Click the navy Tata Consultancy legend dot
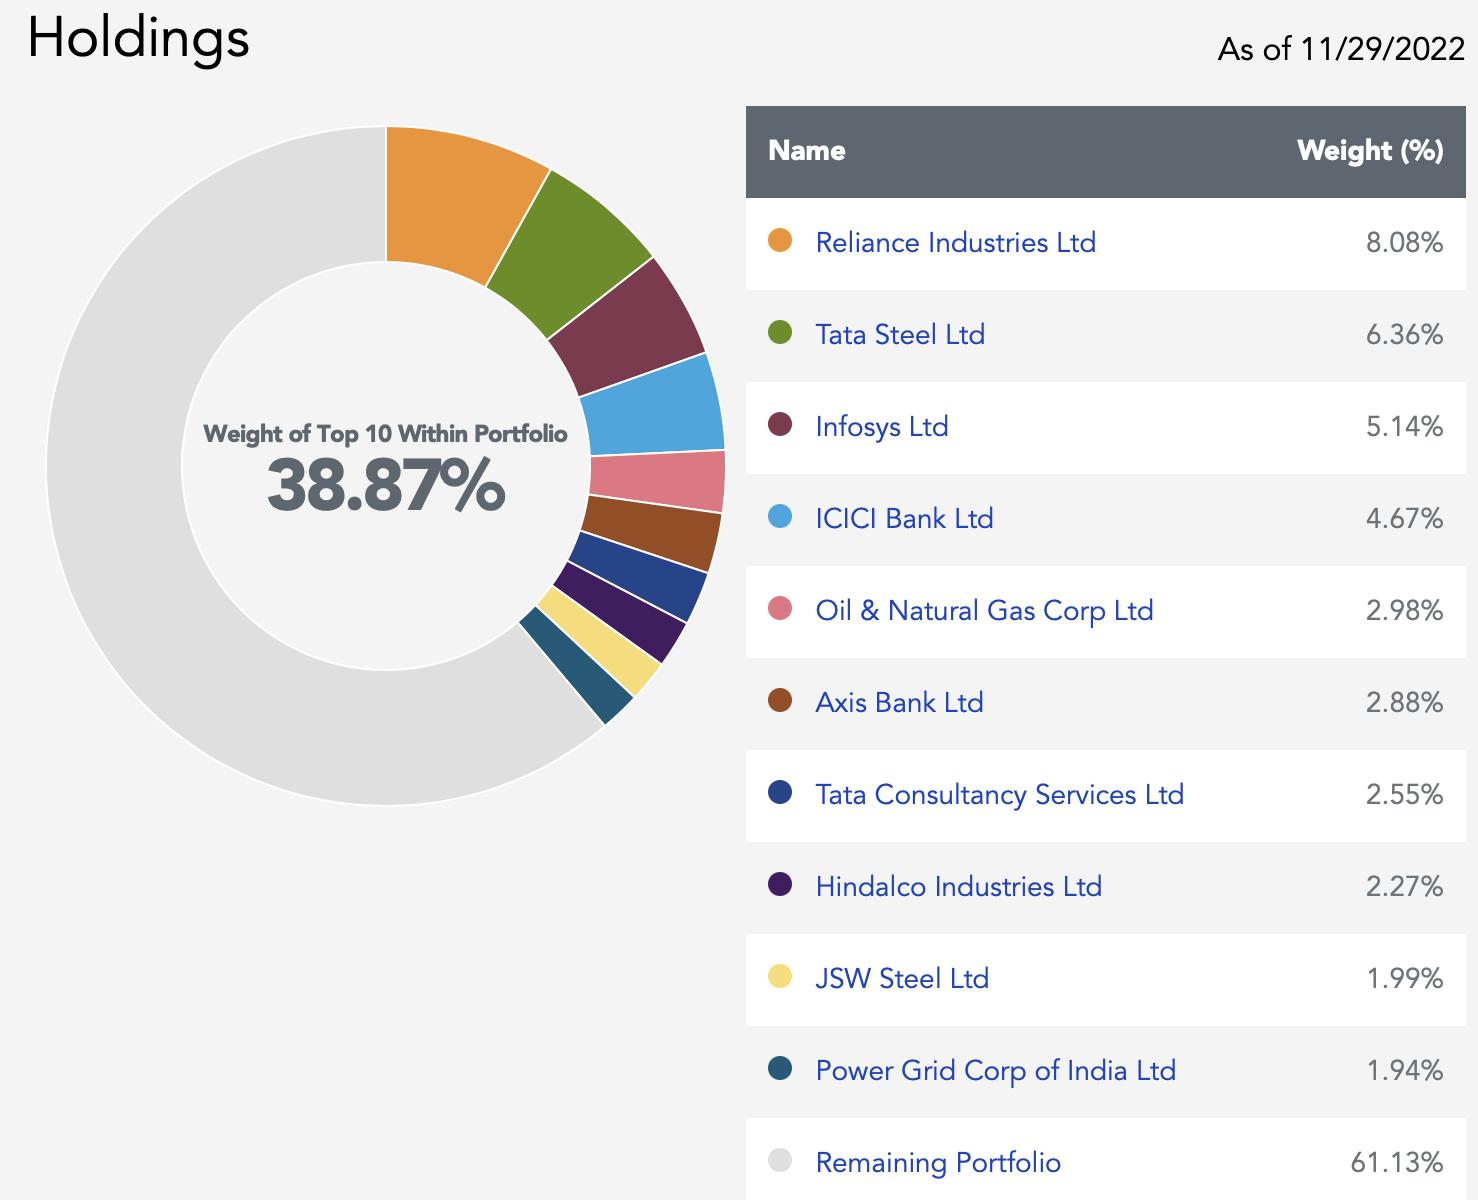This screenshot has width=1478, height=1200. pos(780,793)
